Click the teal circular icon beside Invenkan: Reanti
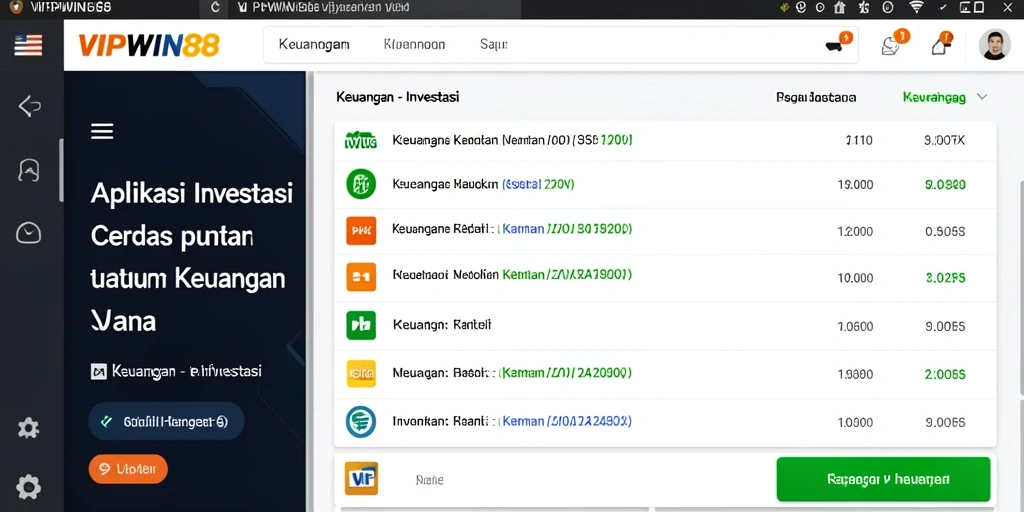This screenshot has width=1024, height=512. [360, 421]
